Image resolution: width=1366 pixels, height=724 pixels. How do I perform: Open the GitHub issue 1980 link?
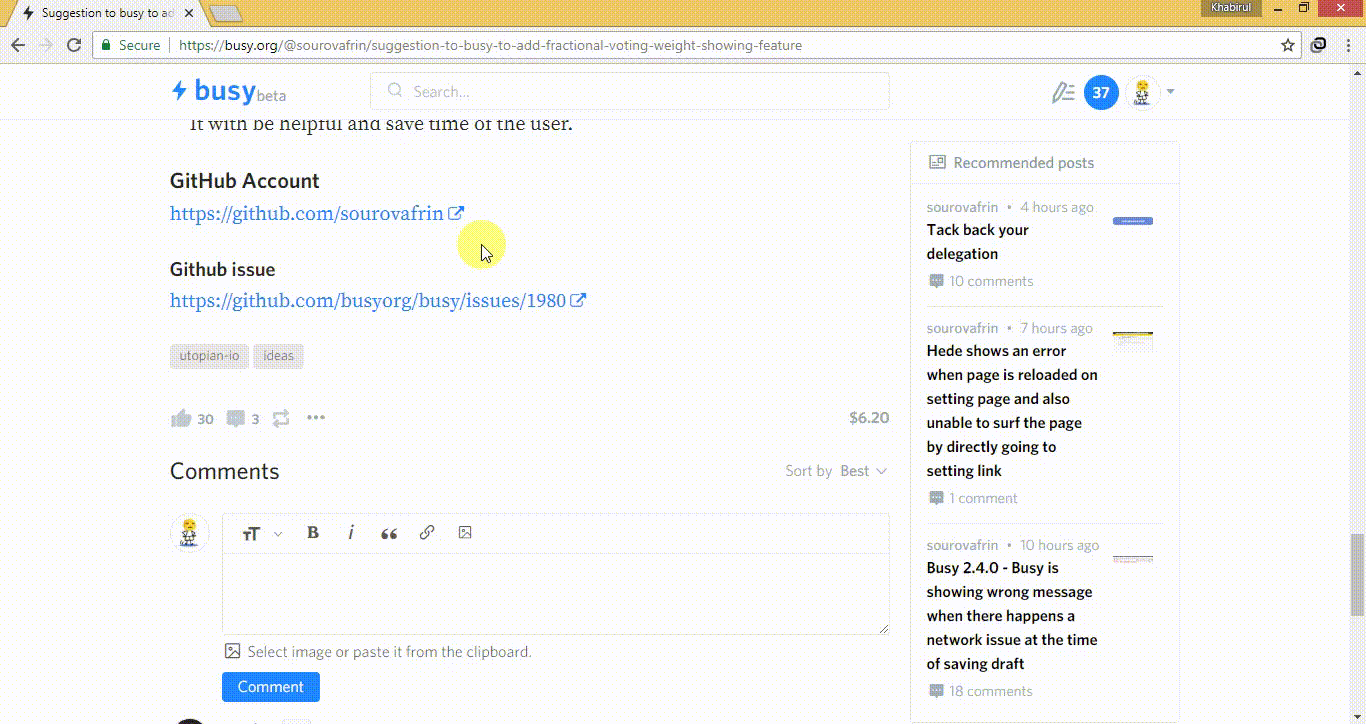[x=368, y=301]
